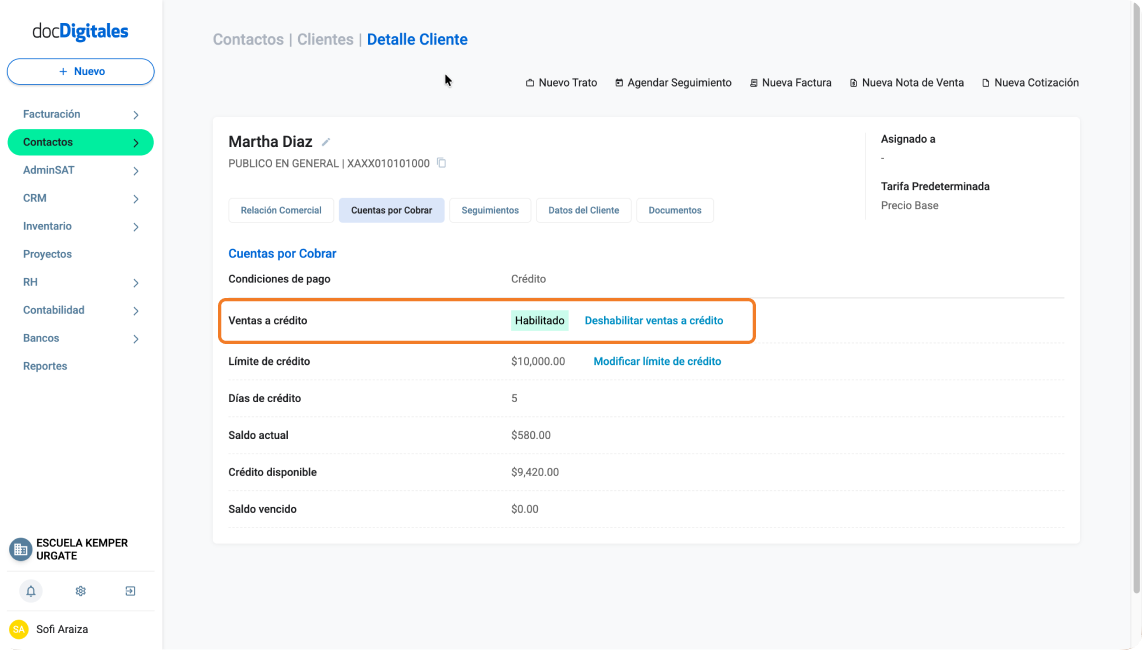Image resolution: width=1142 pixels, height=650 pixels.
Task: Click the Nueva Factura action
Action: (x=790, y=83)
